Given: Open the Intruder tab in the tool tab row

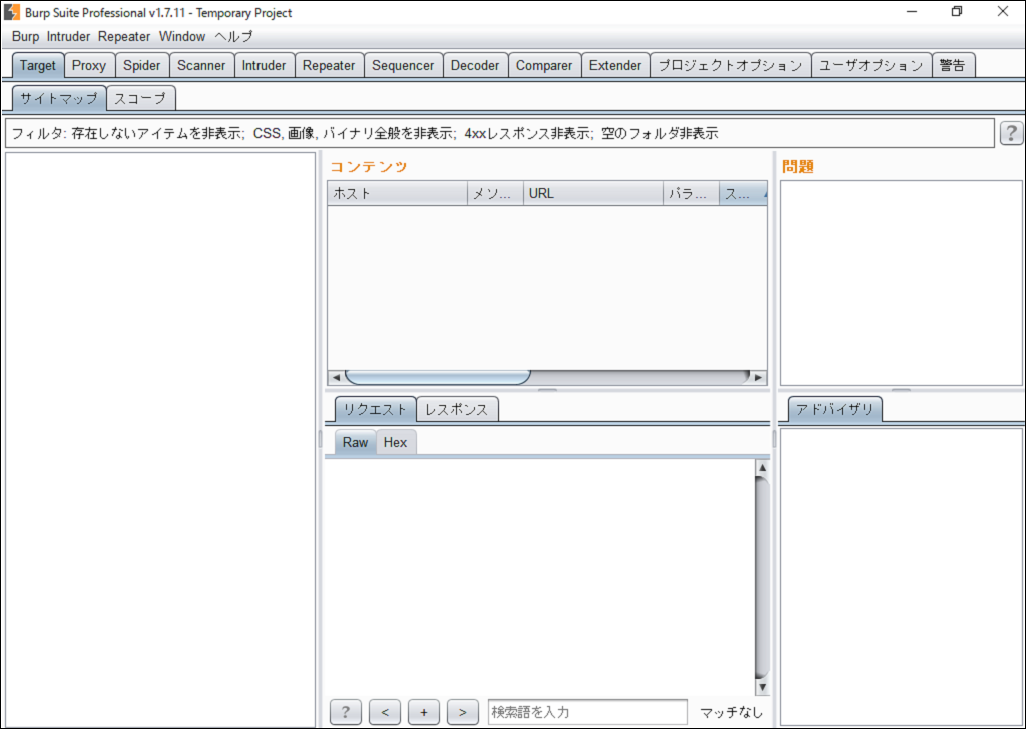Looking at the screenshot, I should click(264, 65).
